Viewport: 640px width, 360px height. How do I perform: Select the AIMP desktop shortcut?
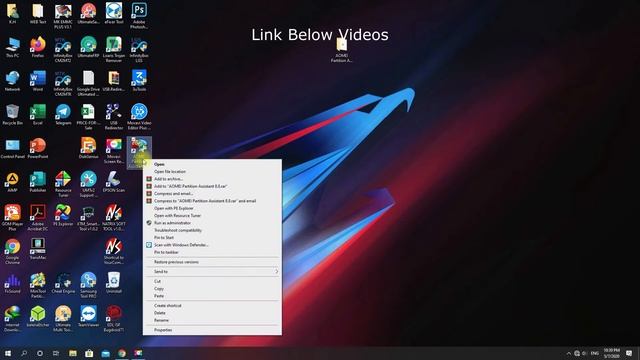[12, 182]
